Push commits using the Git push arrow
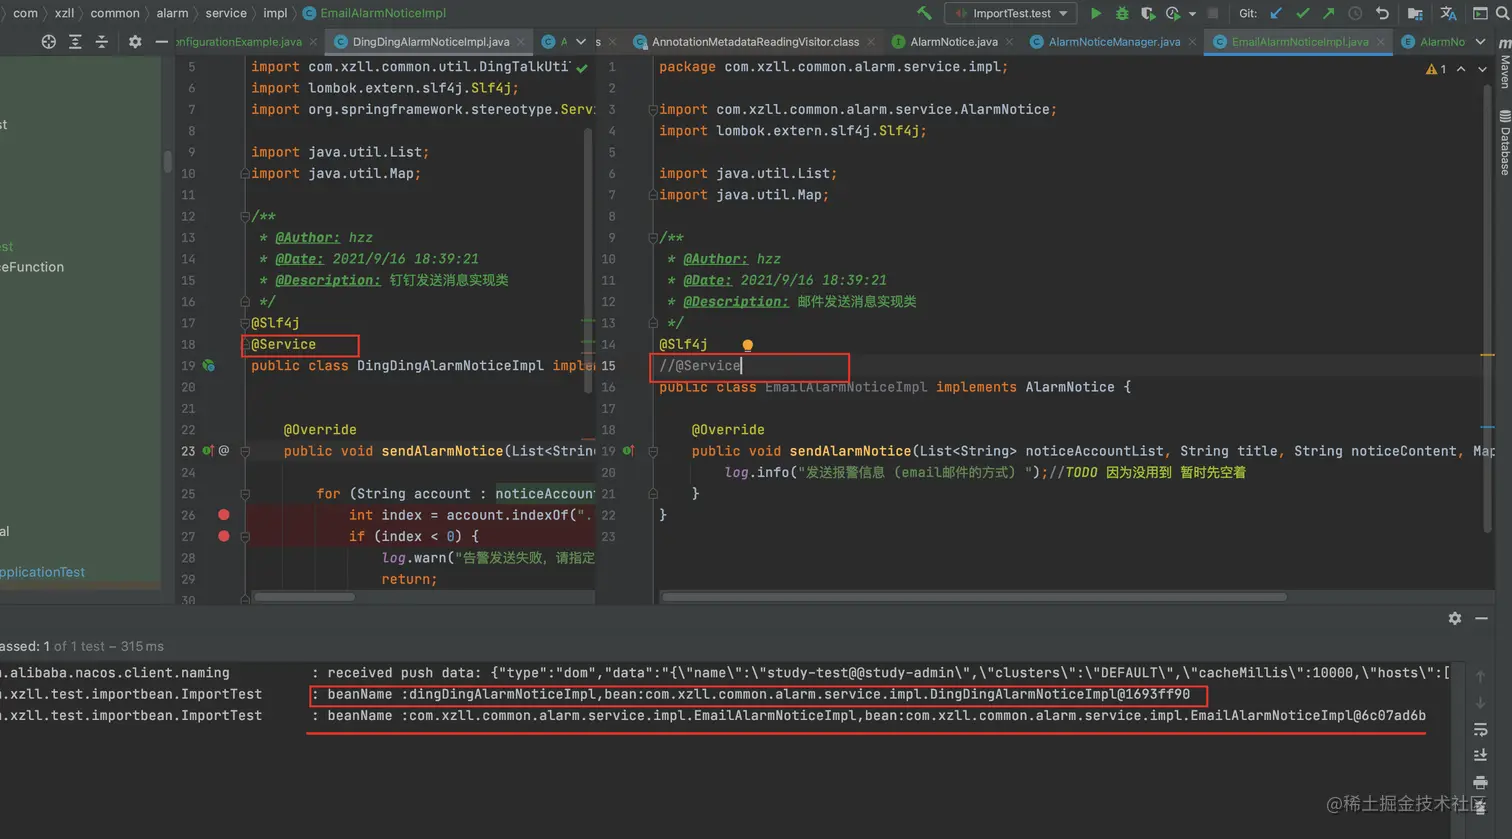 1328,14
